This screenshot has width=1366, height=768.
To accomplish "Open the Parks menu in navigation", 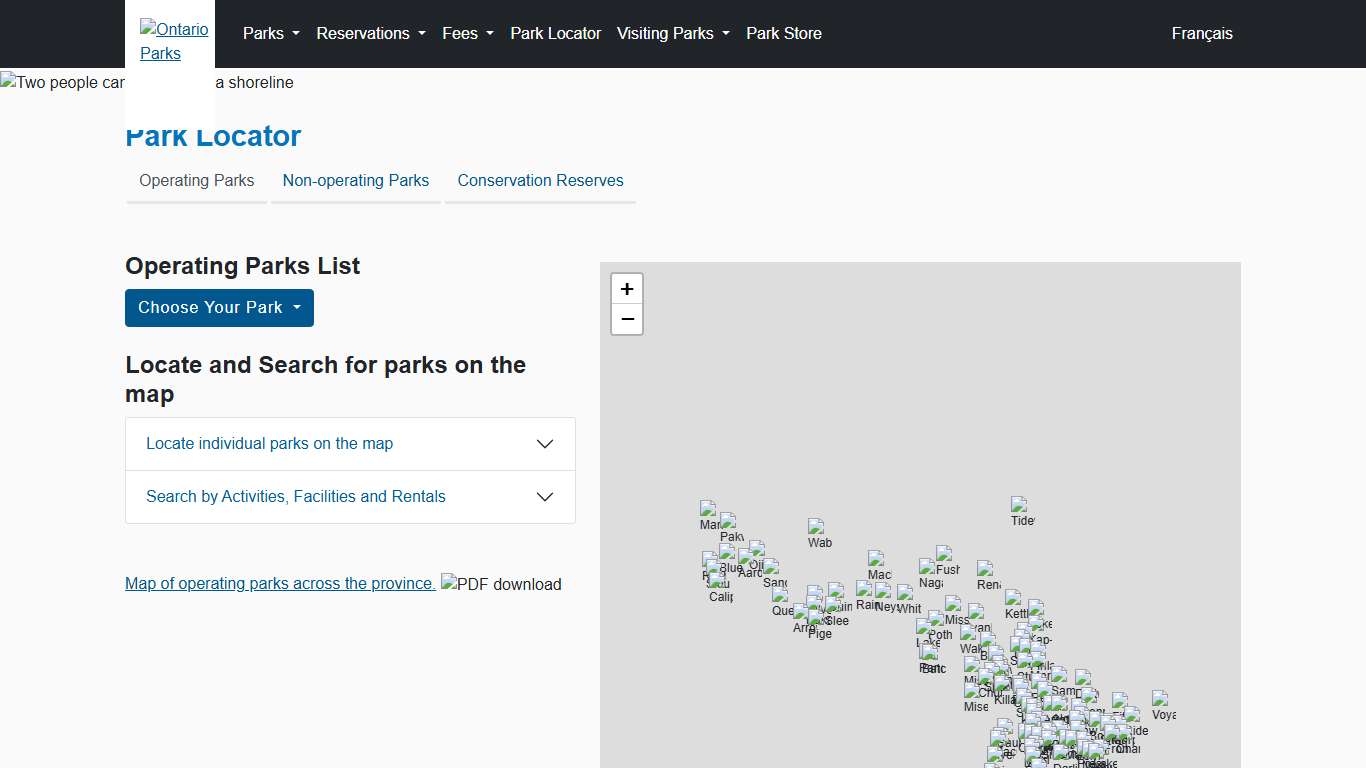I will [x=271, y=33].
